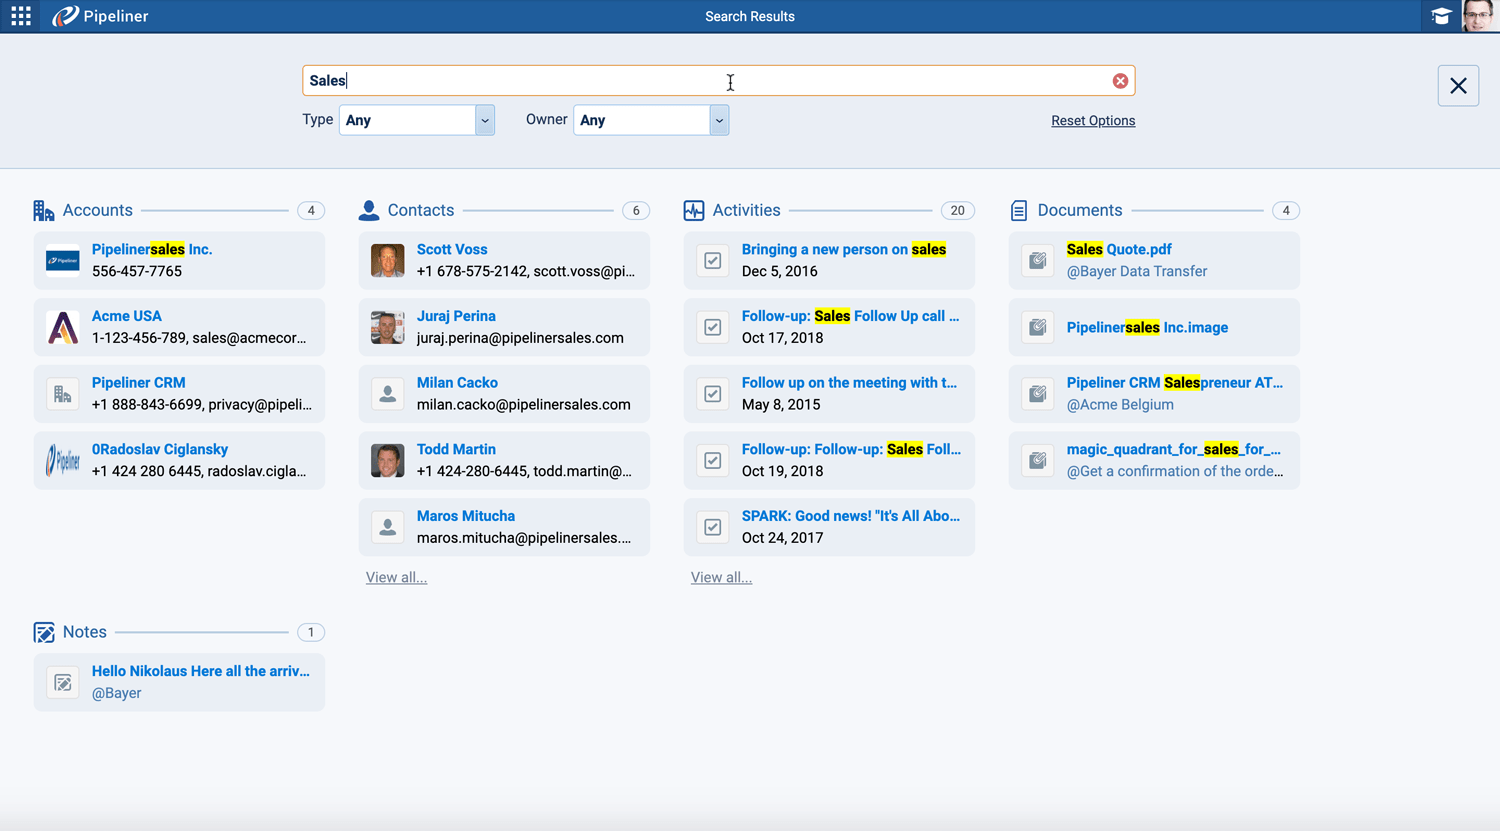The height and width of the screenshot is (831, 1500).
Task: Click the Accounts section building icon
Action: click(44, 211)
